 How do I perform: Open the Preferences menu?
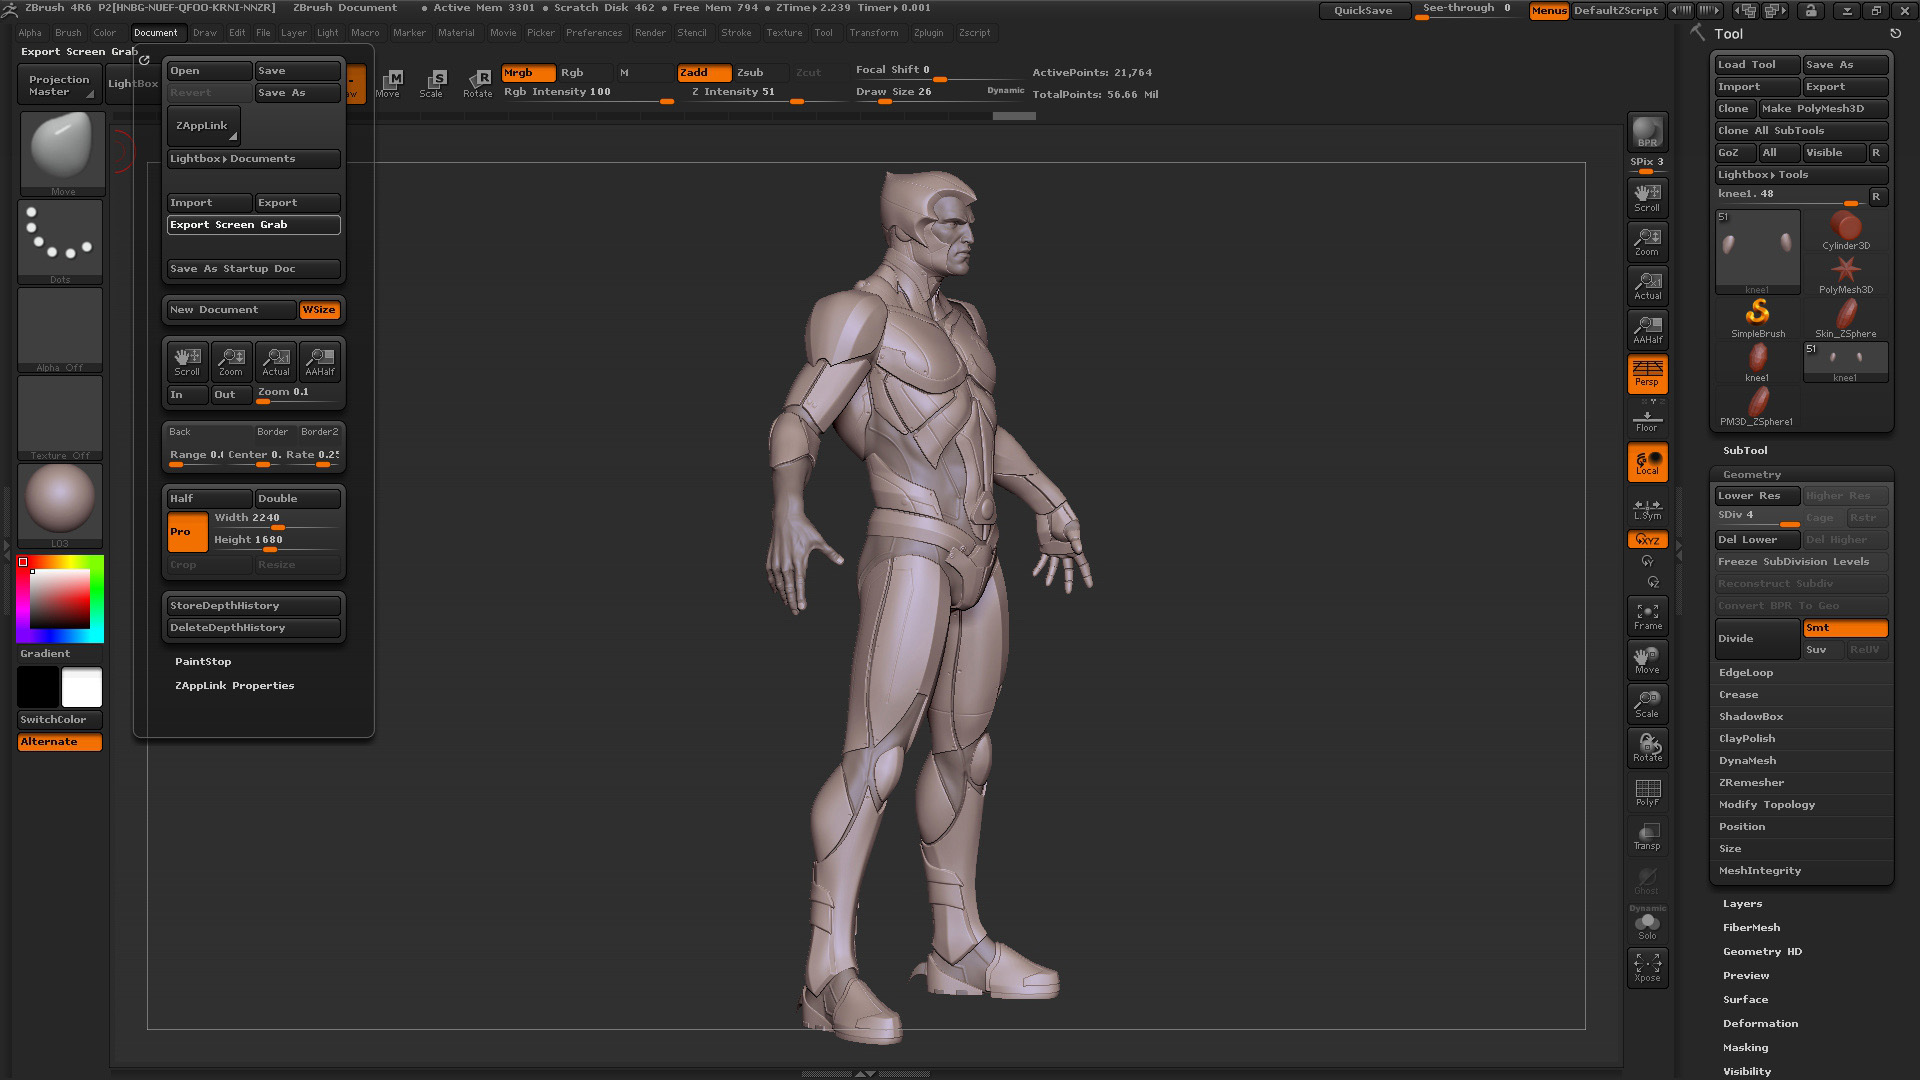594,33
